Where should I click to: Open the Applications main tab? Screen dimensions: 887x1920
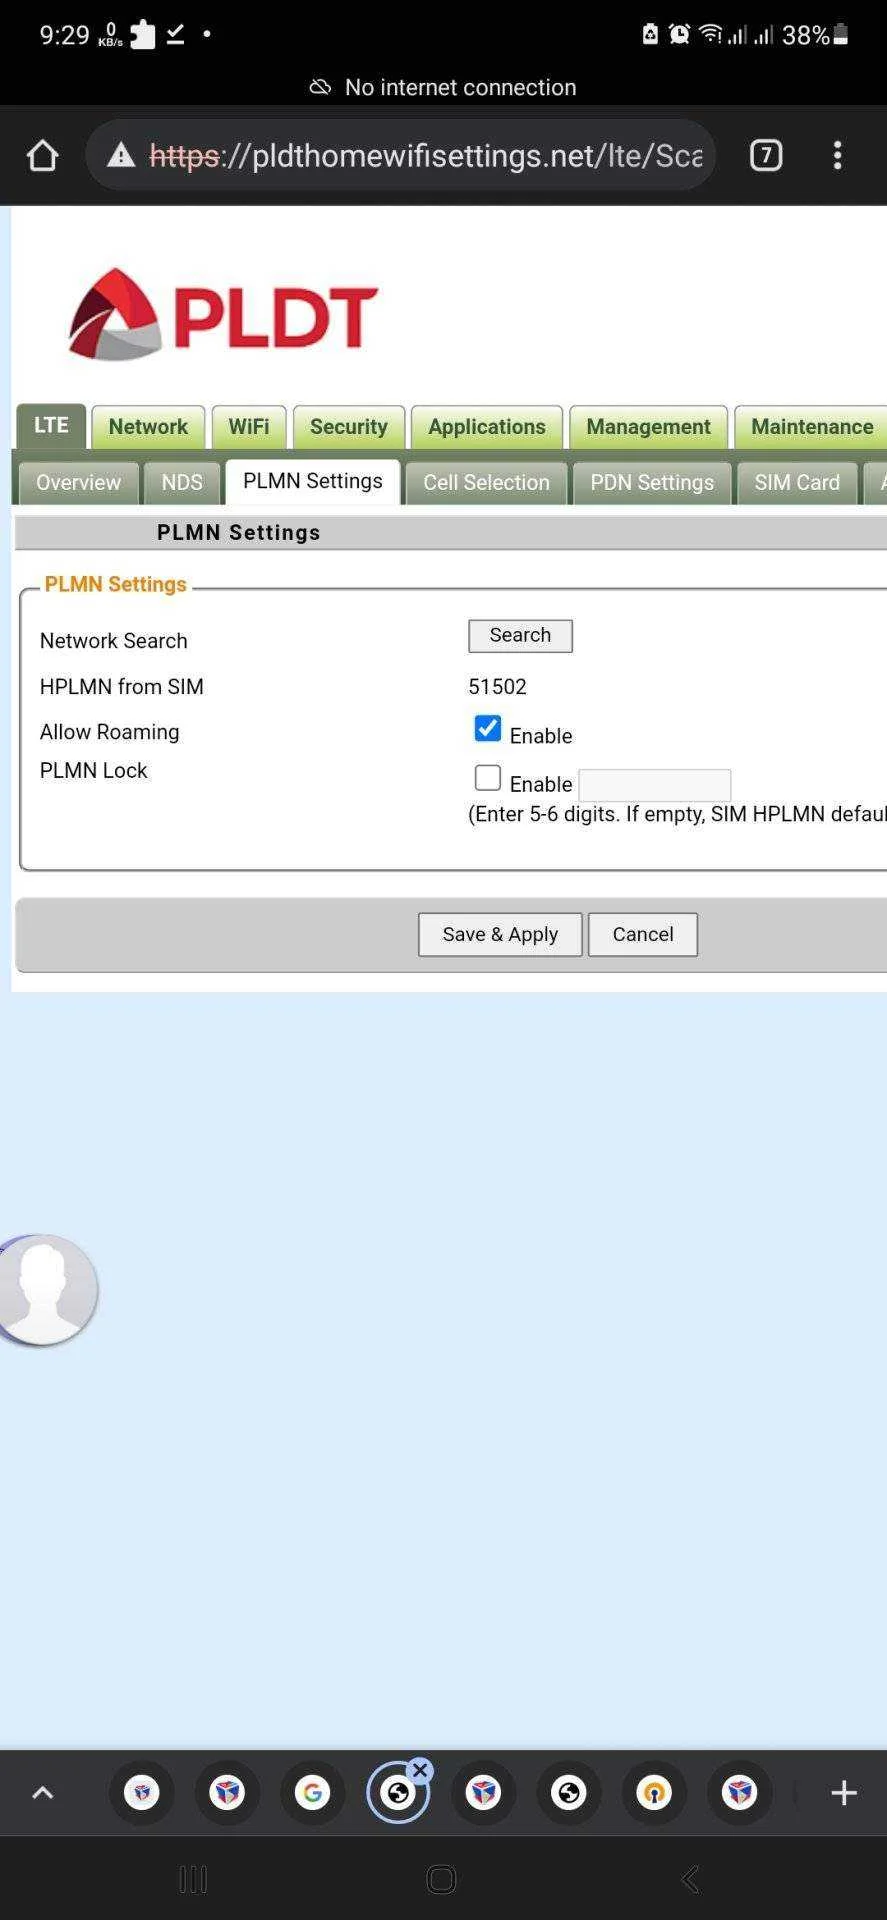tap(487, 427)
